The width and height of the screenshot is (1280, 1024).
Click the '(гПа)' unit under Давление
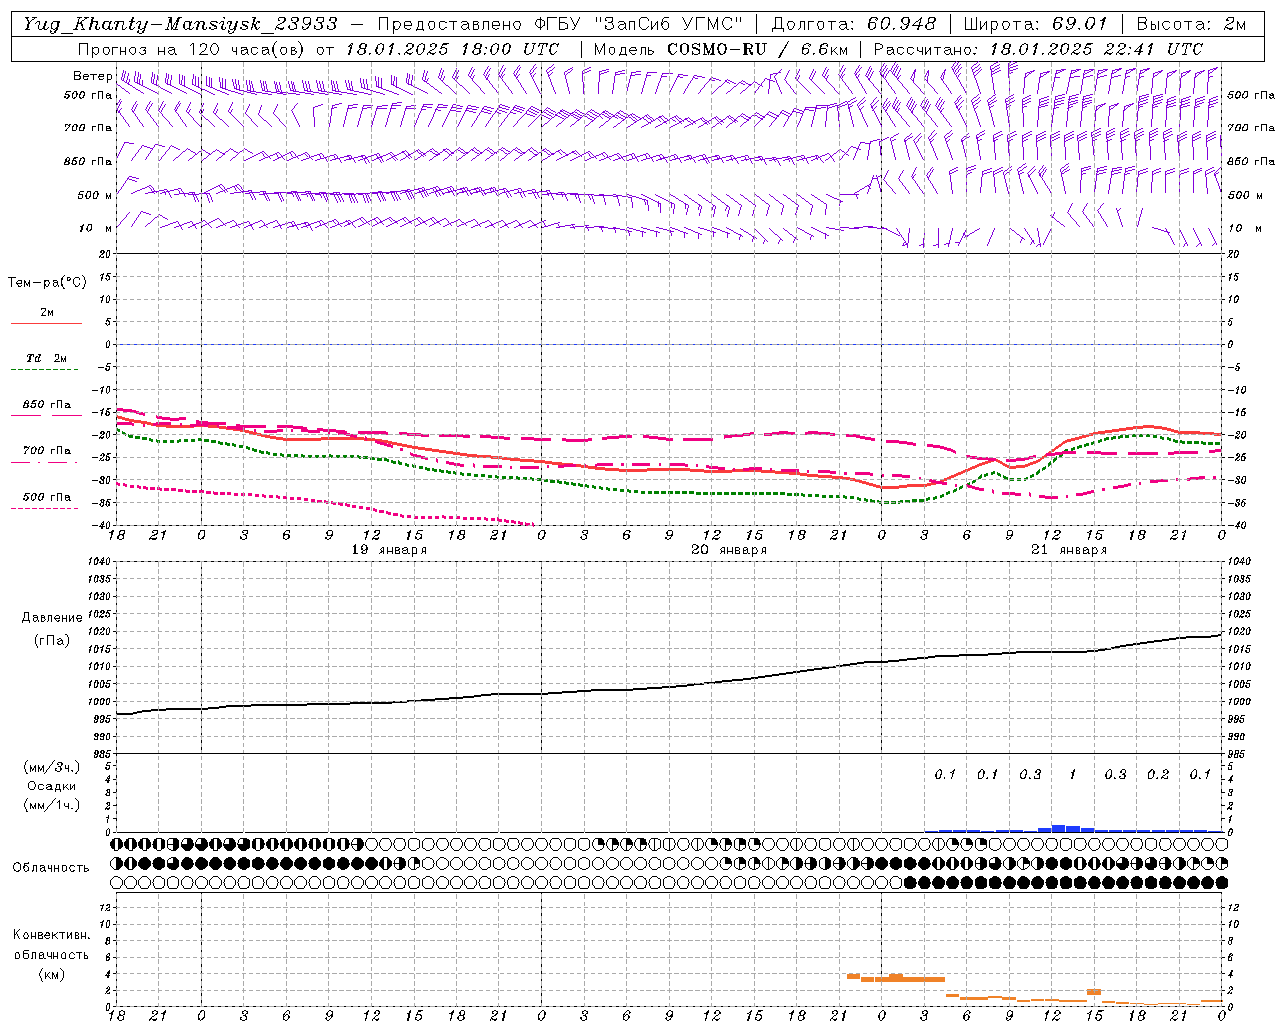coord(52,640)
